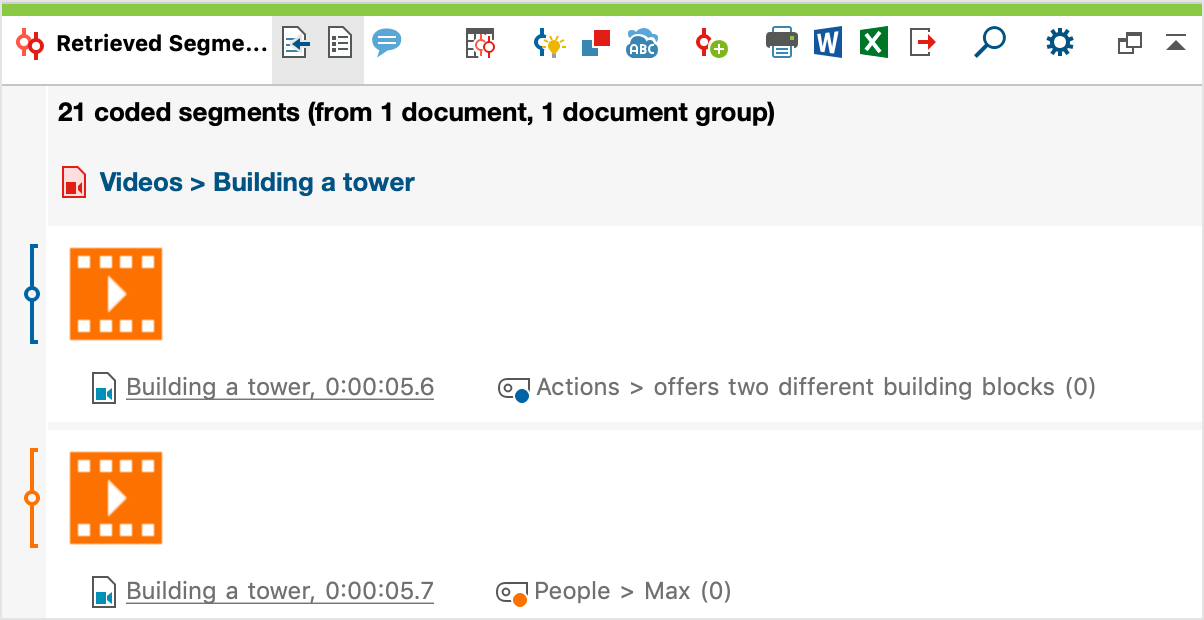Play the second orange video clip thumbnail
This screenshot has width=1204, height=620.
(116, 498)
